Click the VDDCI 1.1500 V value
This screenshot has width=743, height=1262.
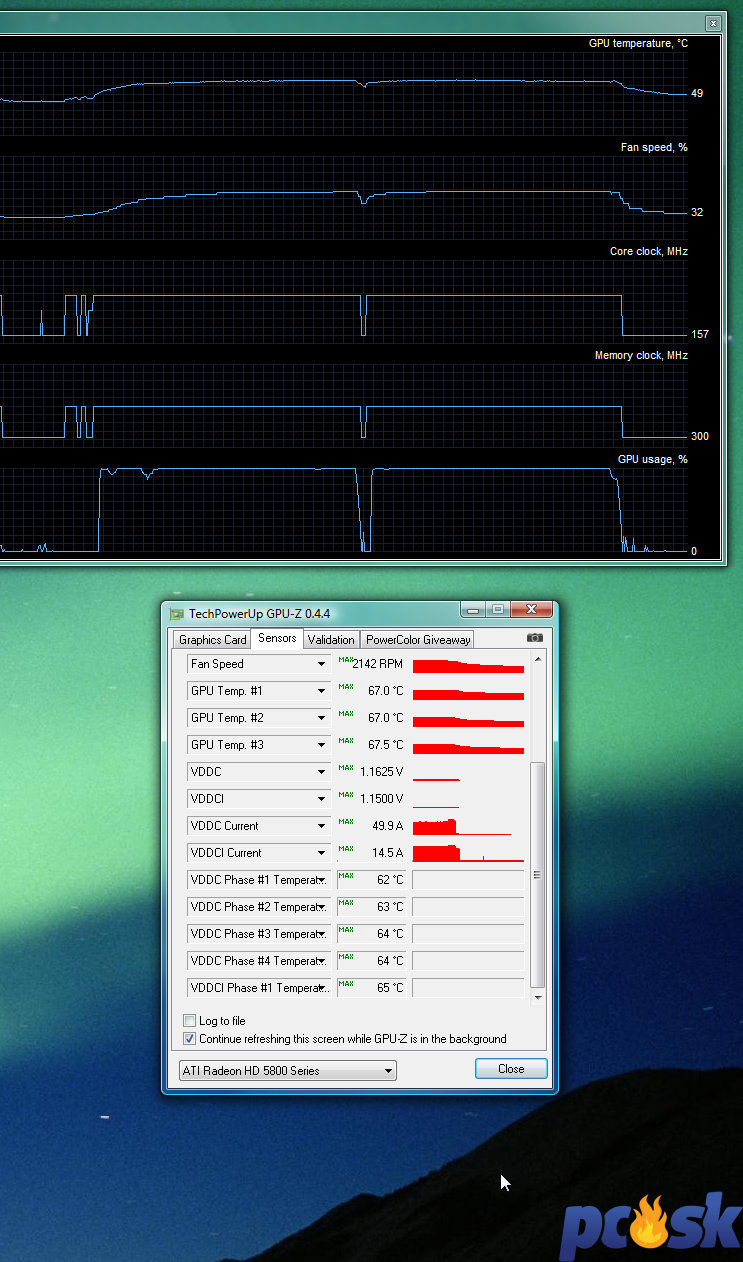click(382, 799)
